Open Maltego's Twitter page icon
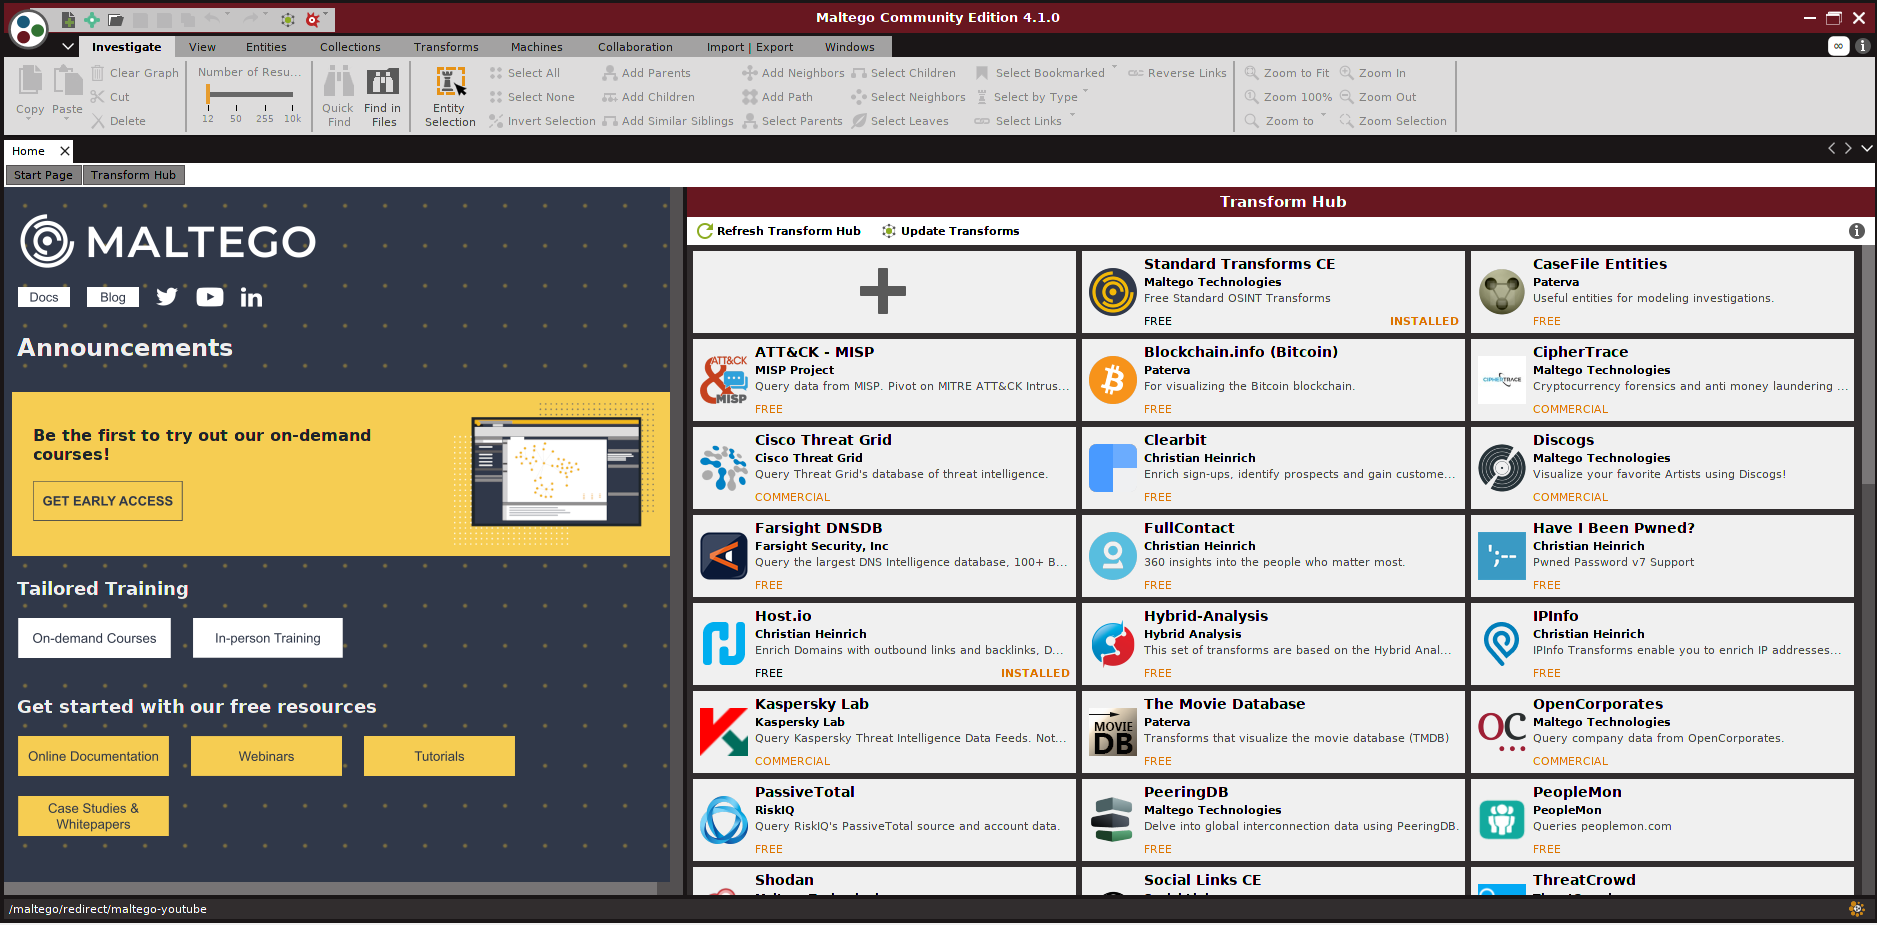1877x925 pixels. click(x=167, y=297)
